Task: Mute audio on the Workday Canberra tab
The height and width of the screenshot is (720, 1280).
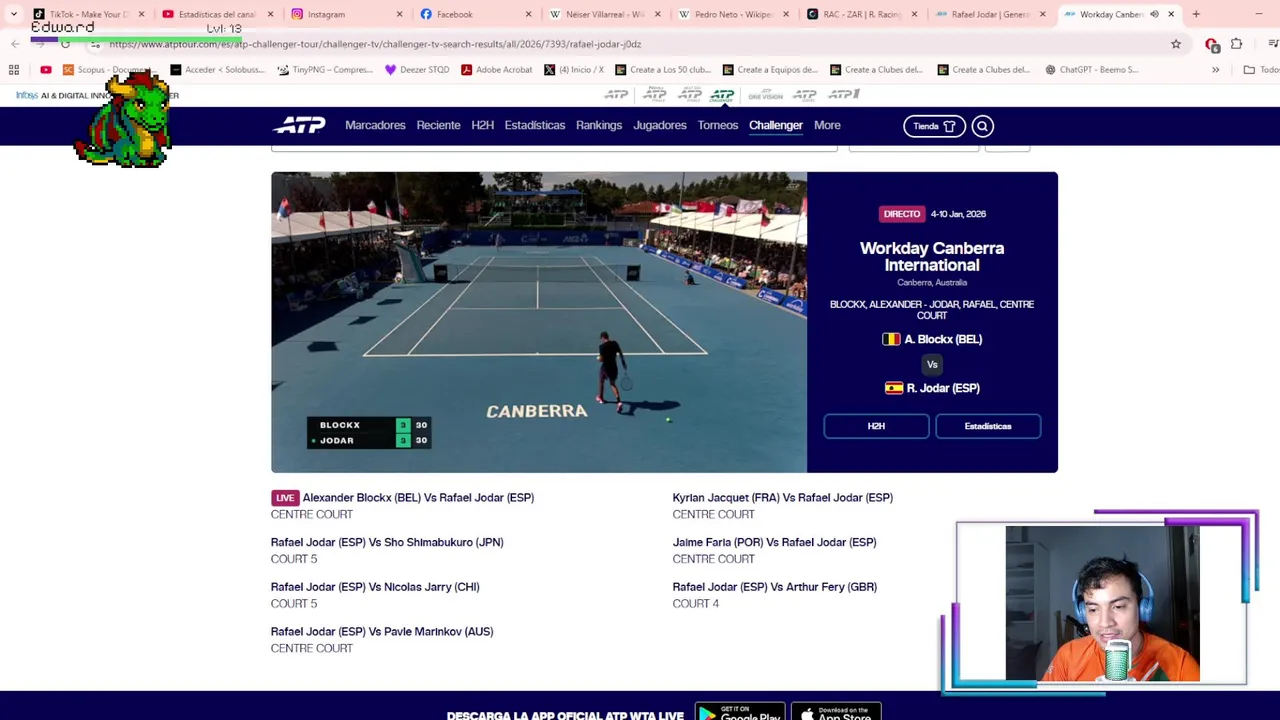Action: [x=1154, y=14]
